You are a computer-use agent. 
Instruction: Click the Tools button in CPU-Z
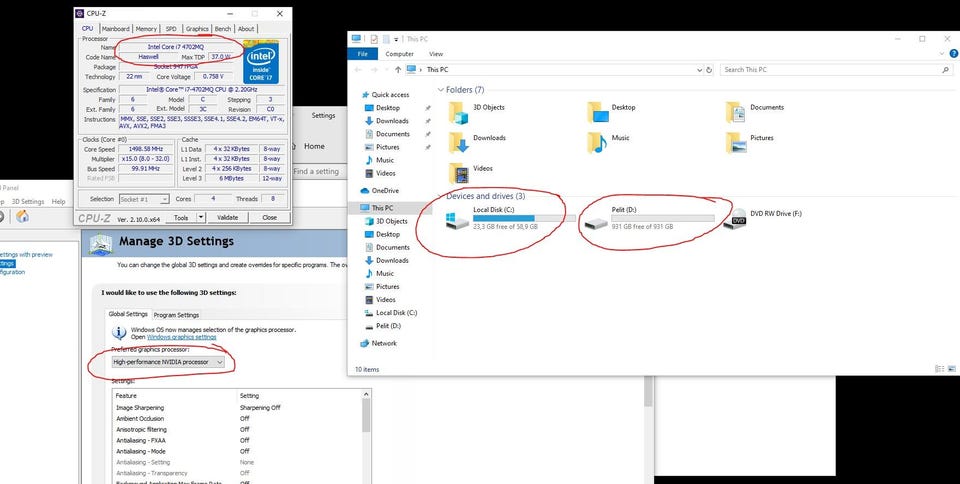(x=181, y=217)
